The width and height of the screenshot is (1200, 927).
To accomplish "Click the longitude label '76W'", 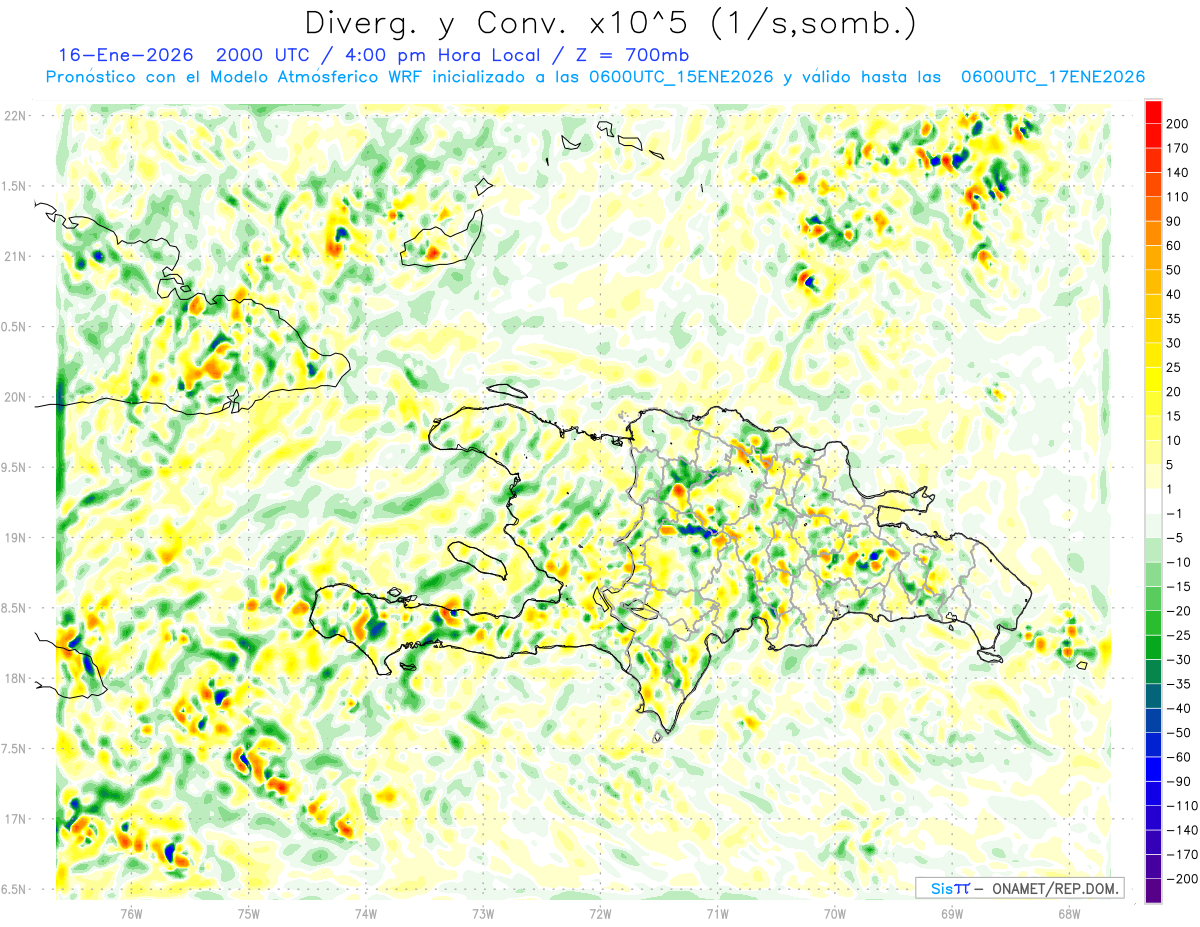I will (x=131, y=914).
